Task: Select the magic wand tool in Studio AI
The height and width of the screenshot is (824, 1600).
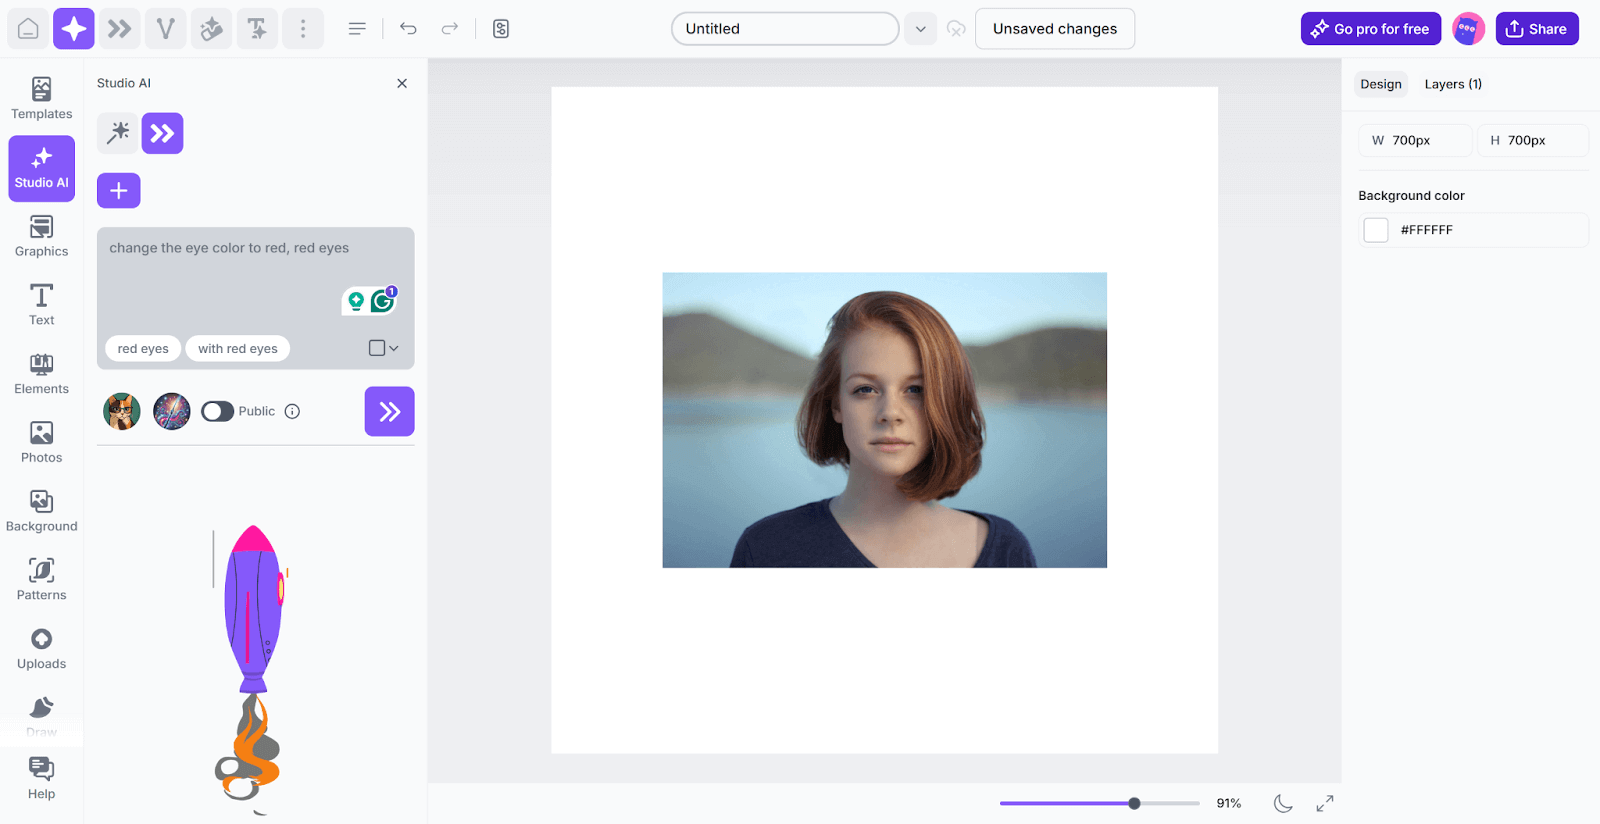Action: (x=118, y=133)
